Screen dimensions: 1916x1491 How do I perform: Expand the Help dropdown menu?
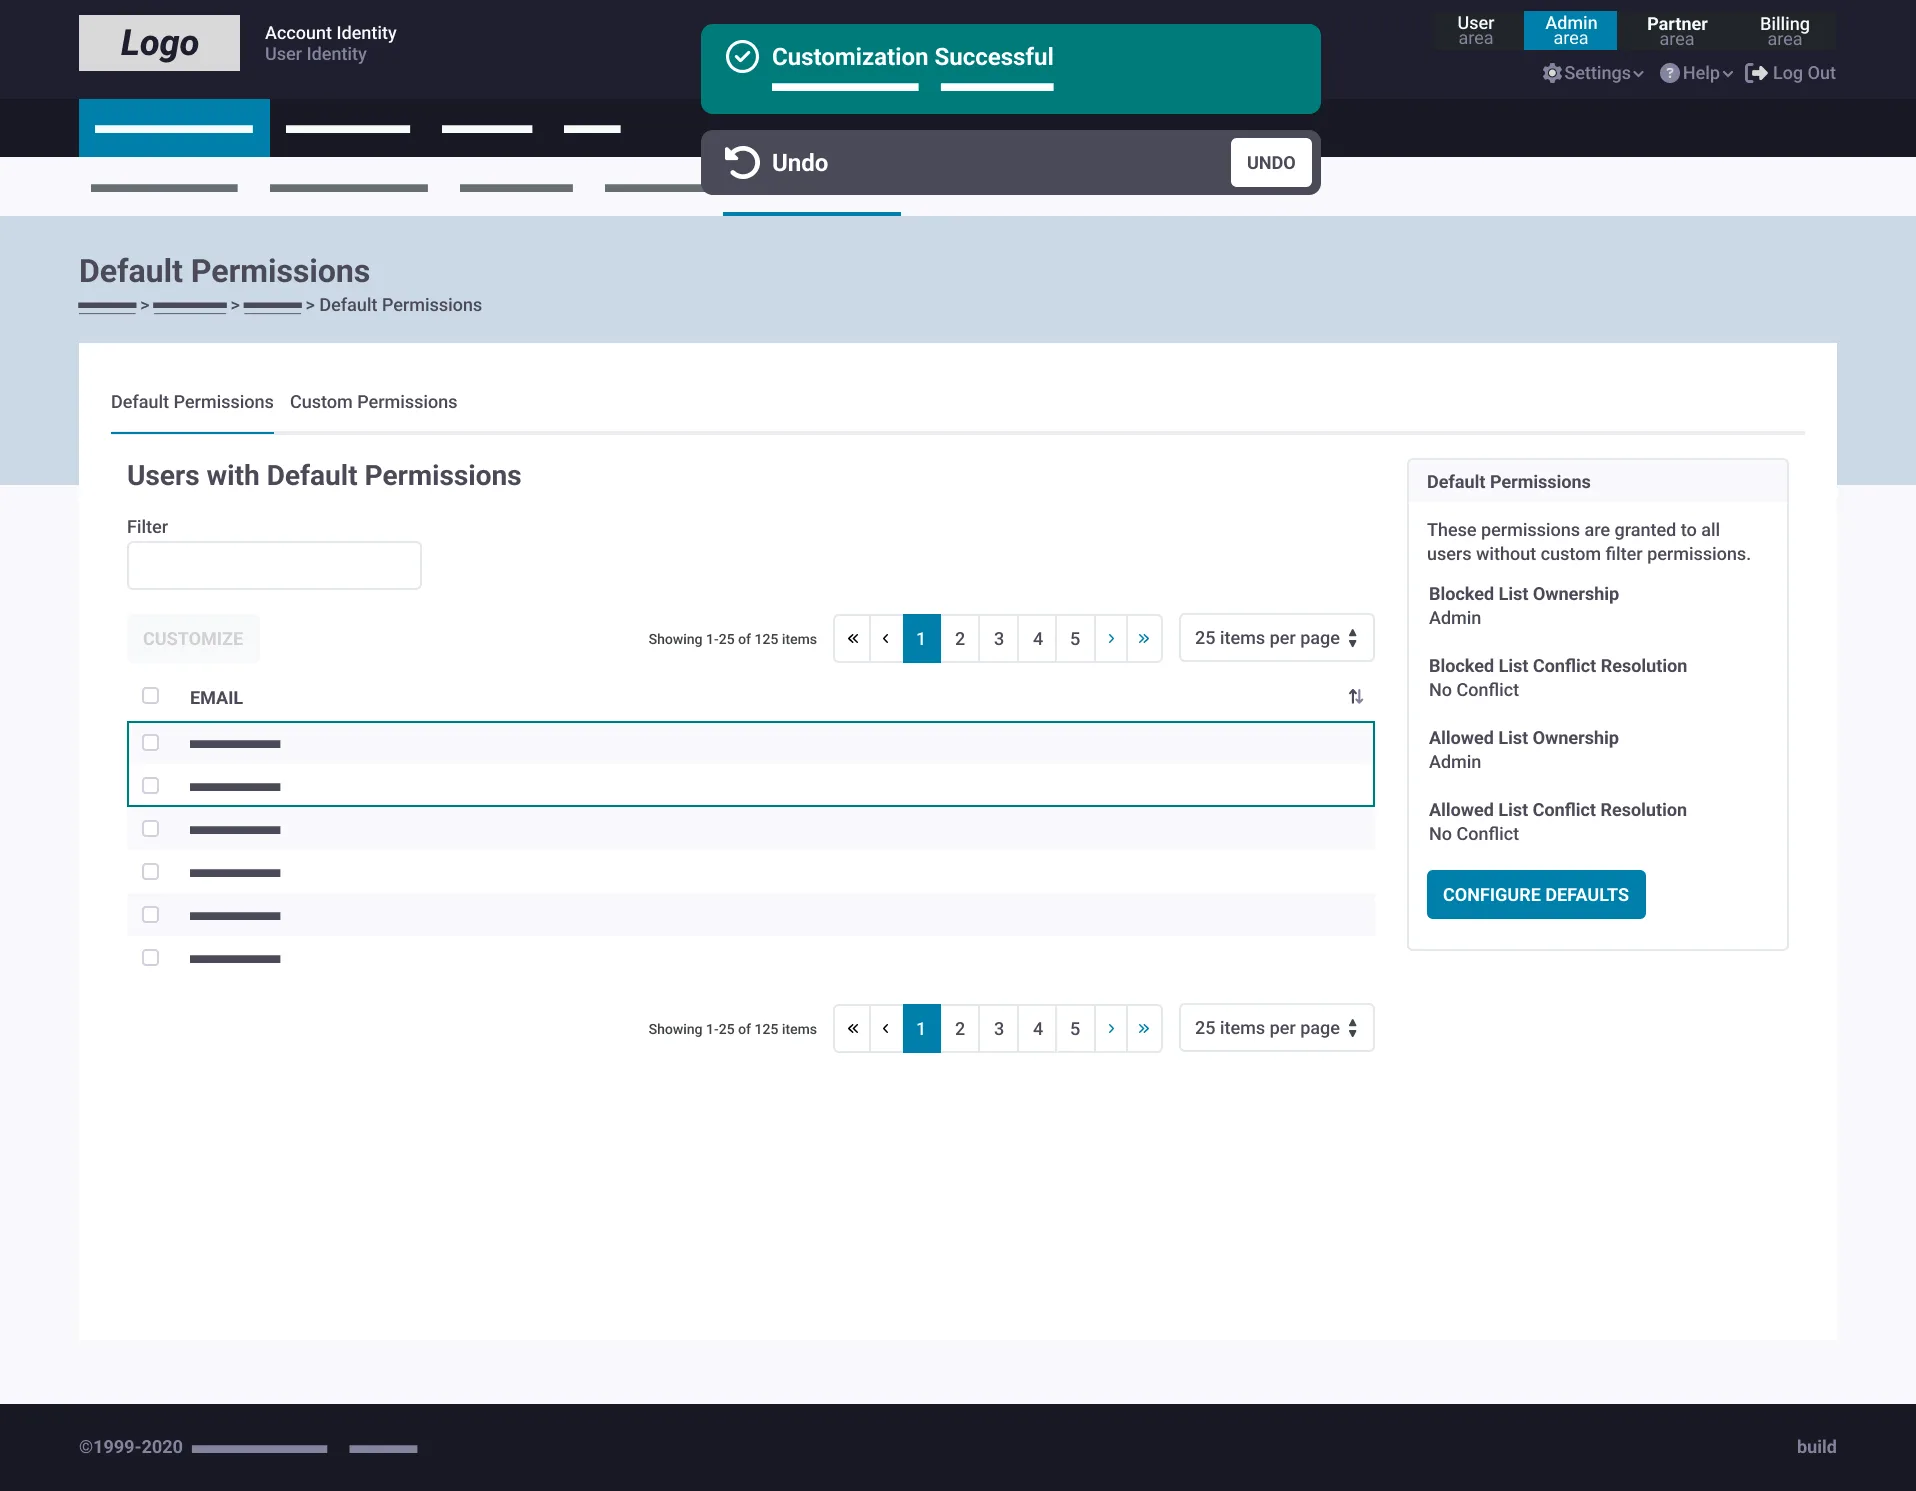point(1697,73)
